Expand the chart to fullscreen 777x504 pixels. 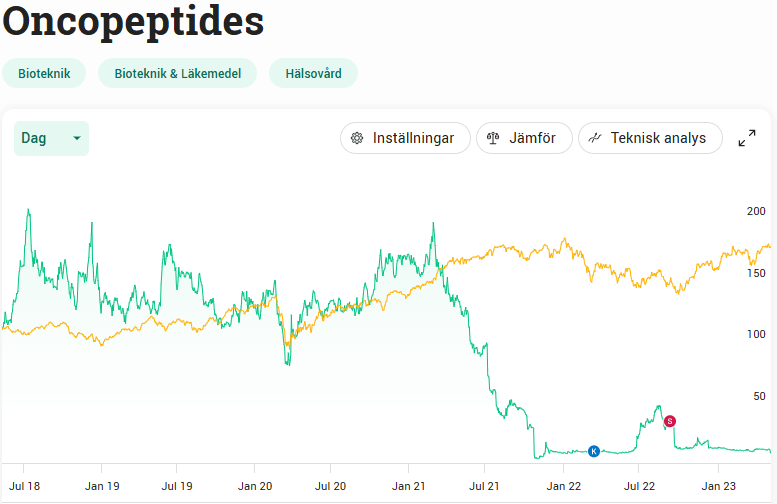[747, 138]
